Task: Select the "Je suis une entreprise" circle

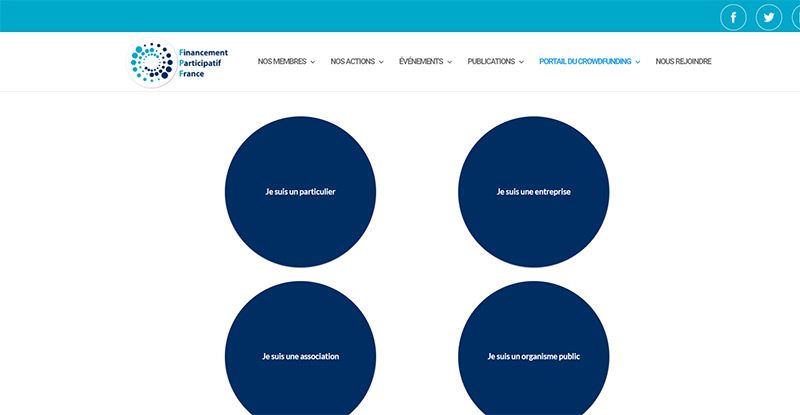Action: (534, 192)
